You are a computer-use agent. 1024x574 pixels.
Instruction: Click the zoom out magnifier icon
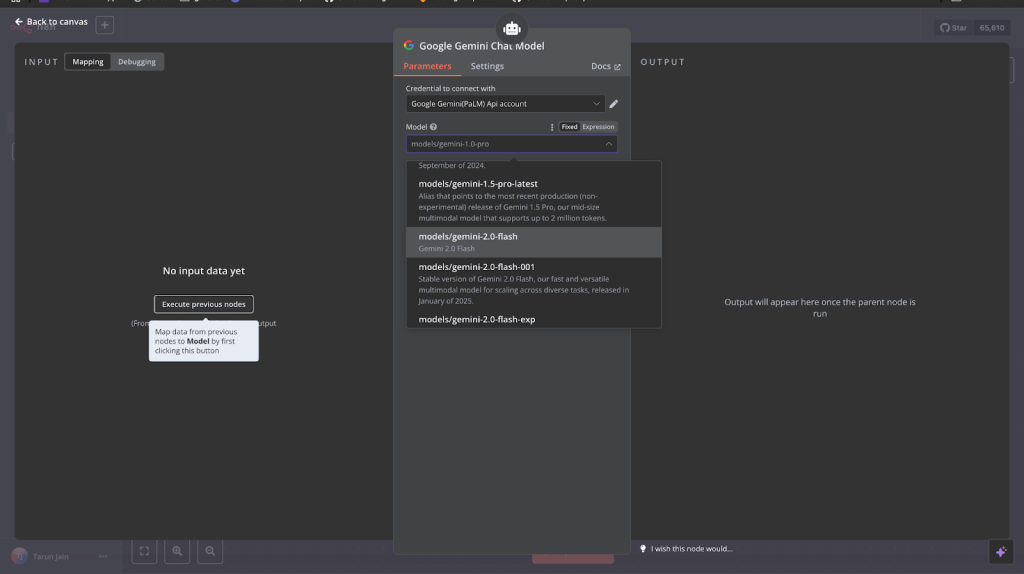pos(210,551)
